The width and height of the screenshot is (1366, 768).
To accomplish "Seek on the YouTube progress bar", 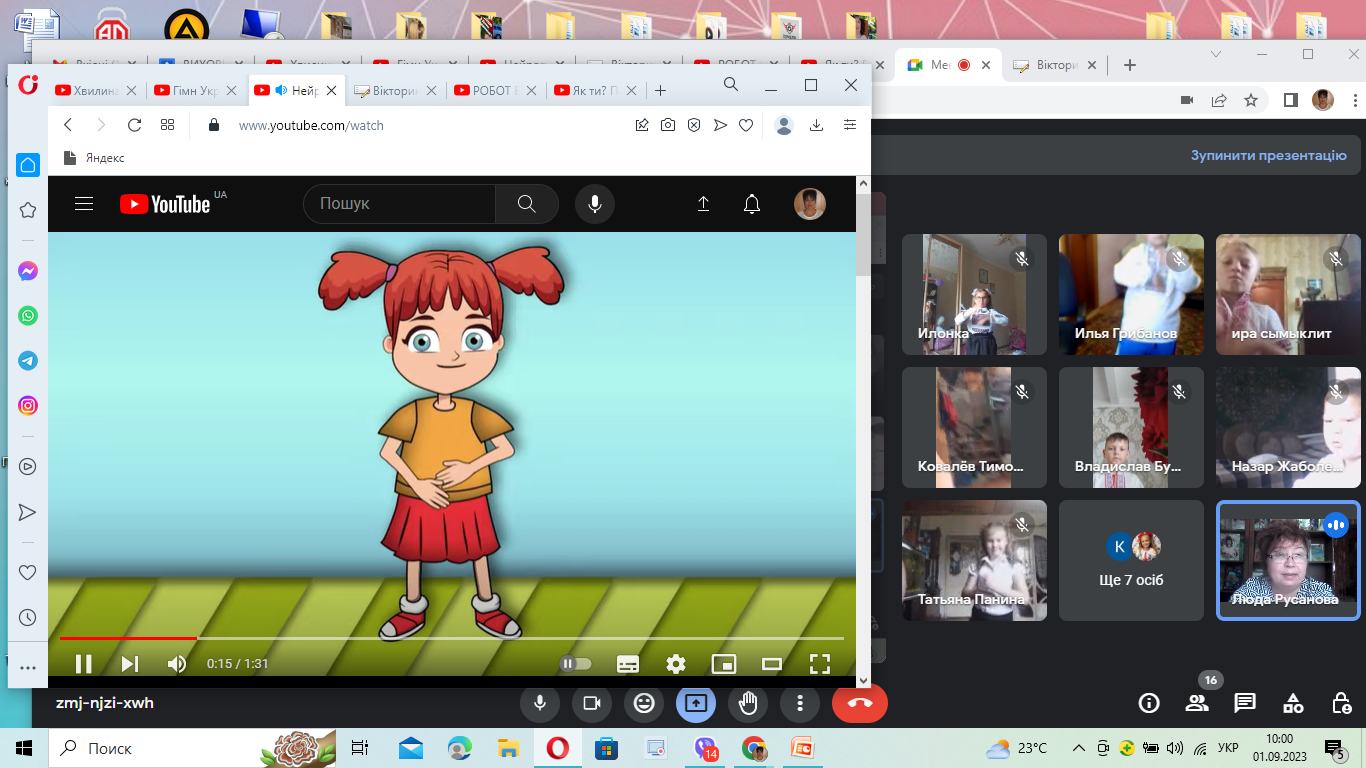I will (452, 638).
